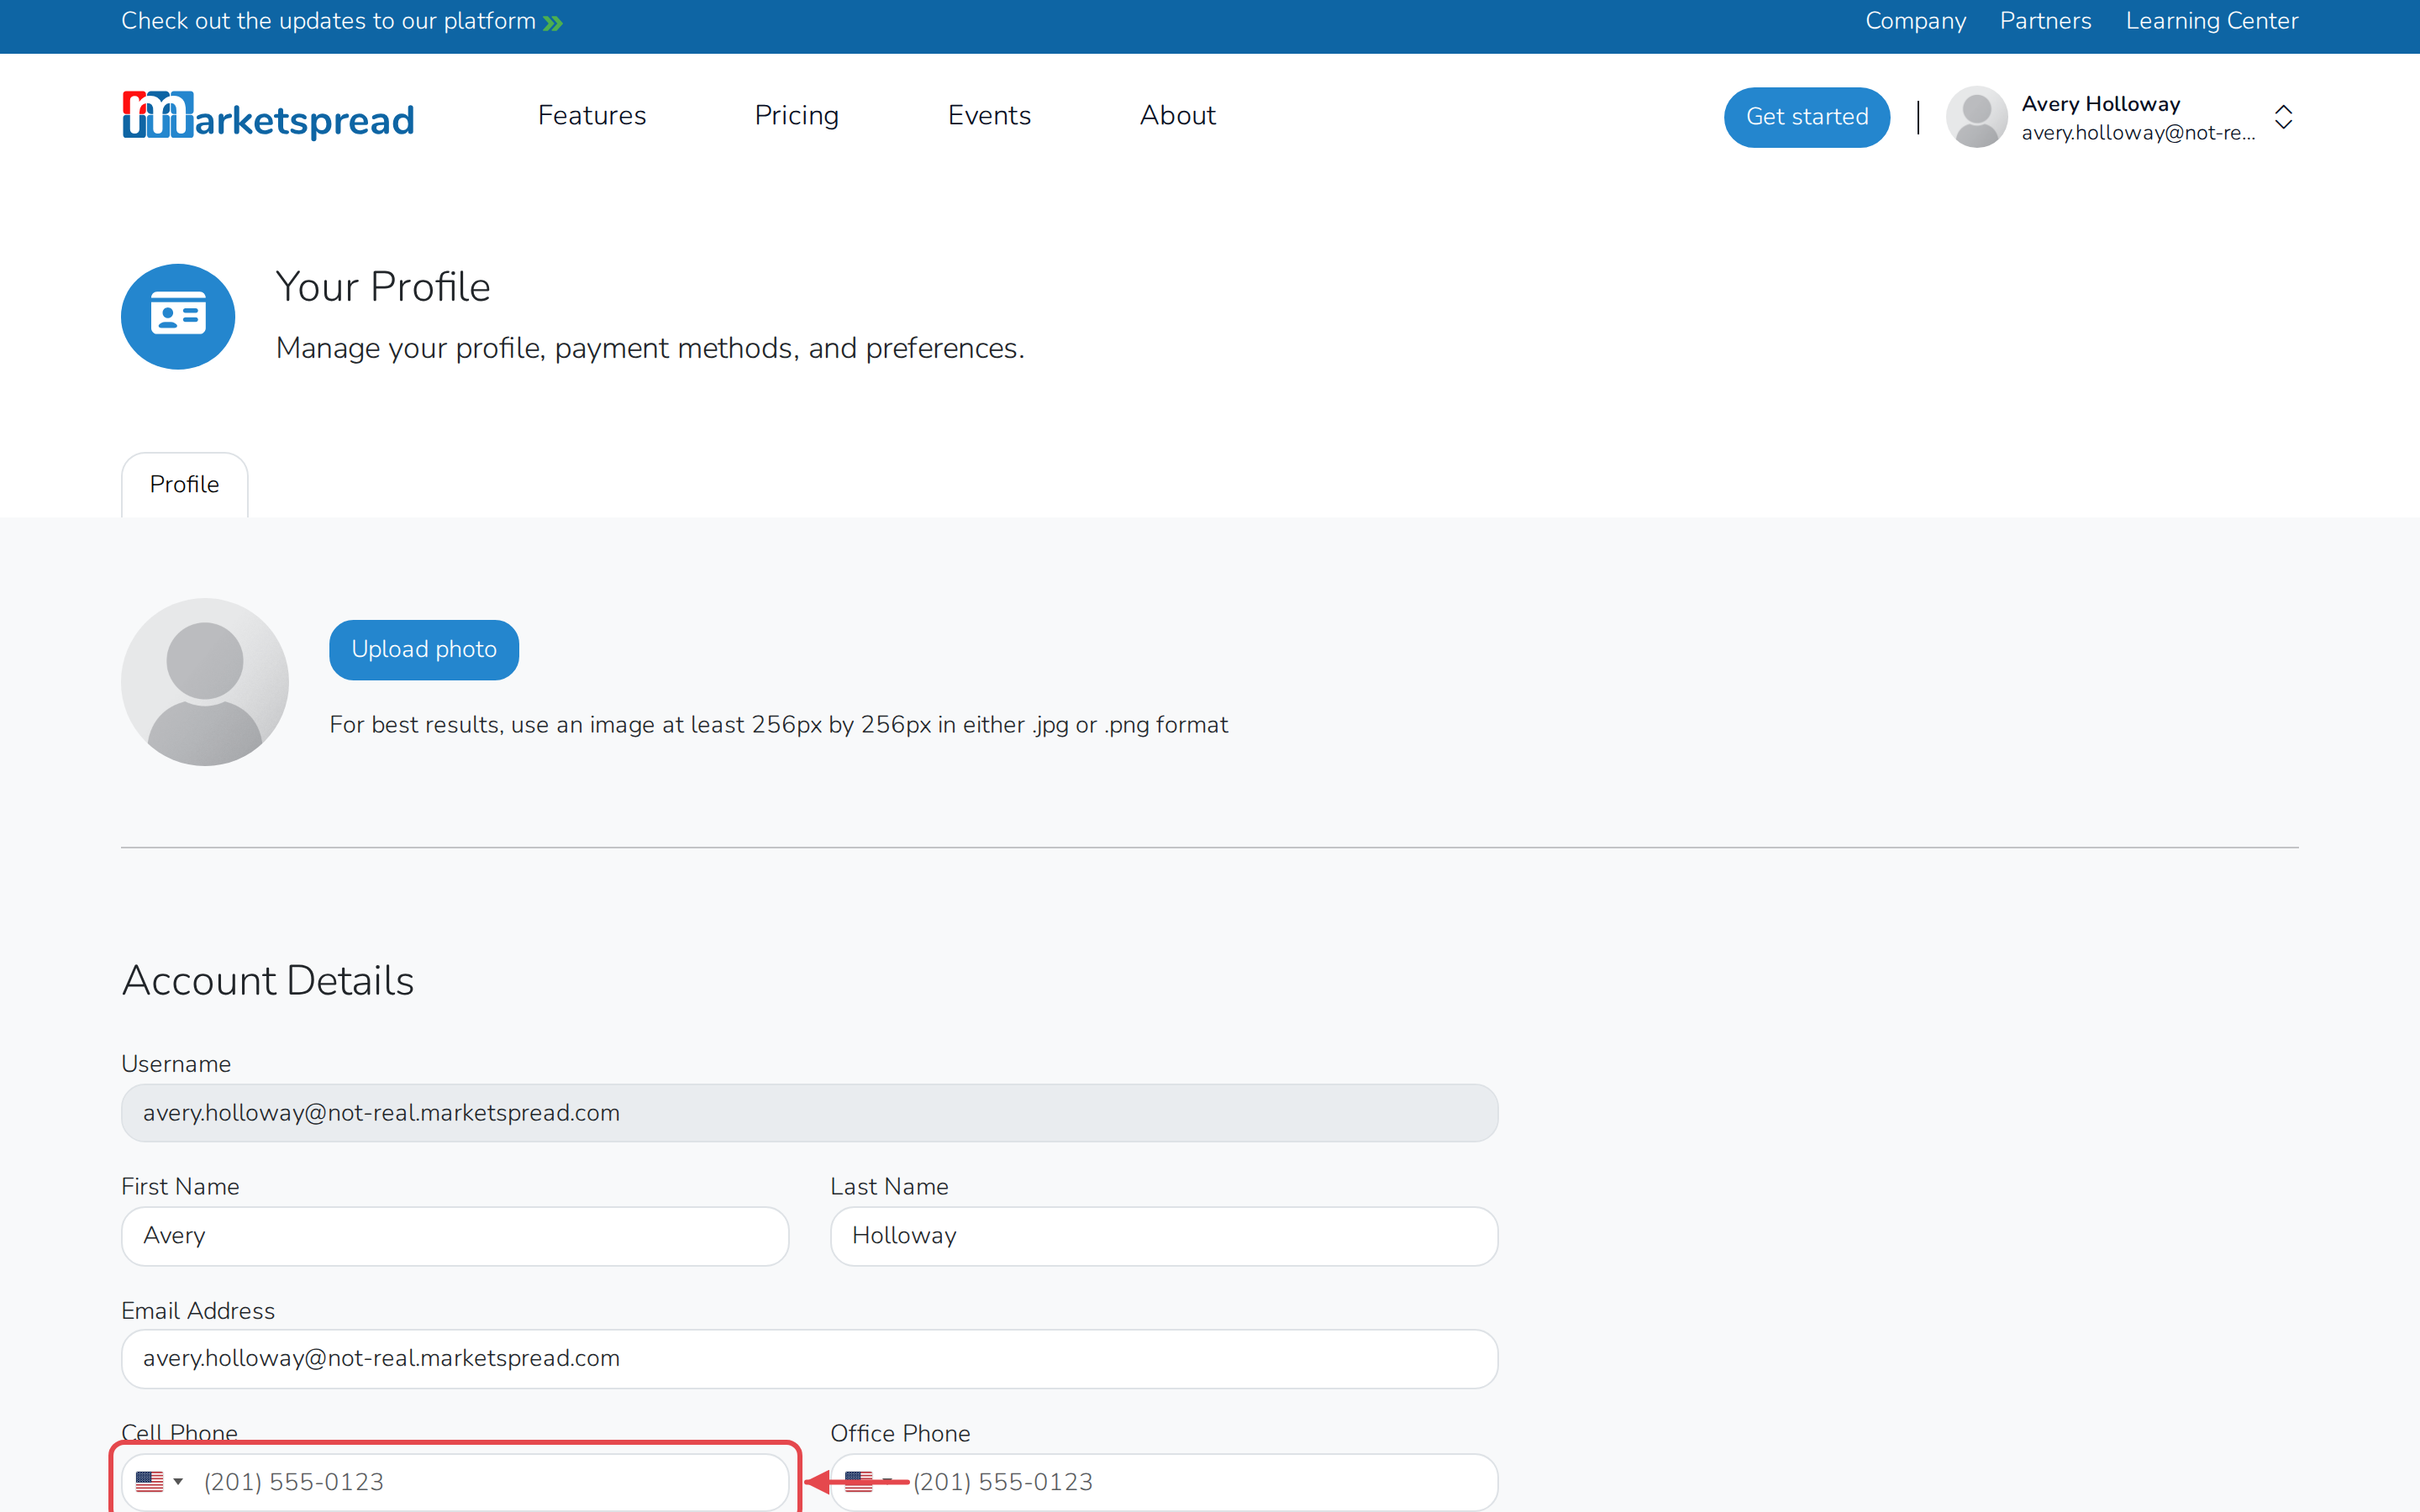Screen dimensions: 2420x1512
Task: Click the Avery Holloway header avatar
Action: click(x=1976, y=117)
